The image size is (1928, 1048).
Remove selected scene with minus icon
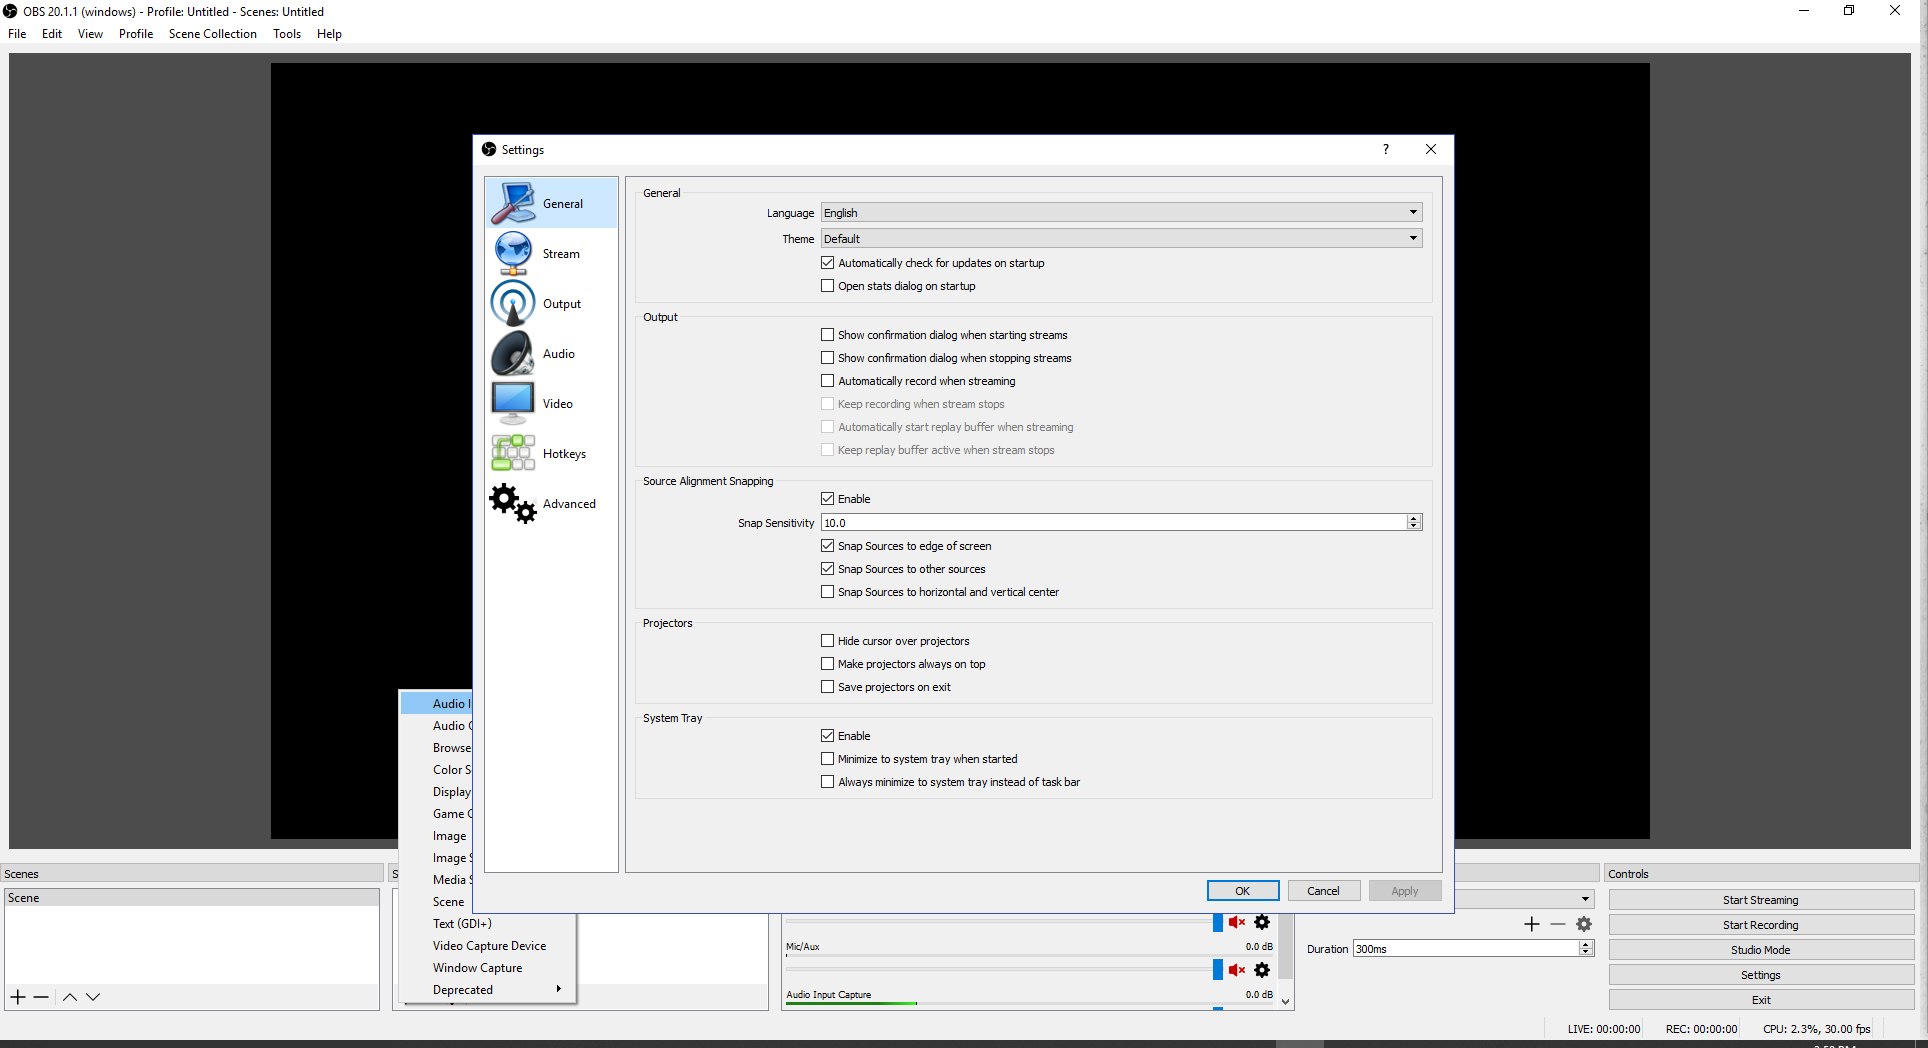pyautogui.click(x=41, y=997)
